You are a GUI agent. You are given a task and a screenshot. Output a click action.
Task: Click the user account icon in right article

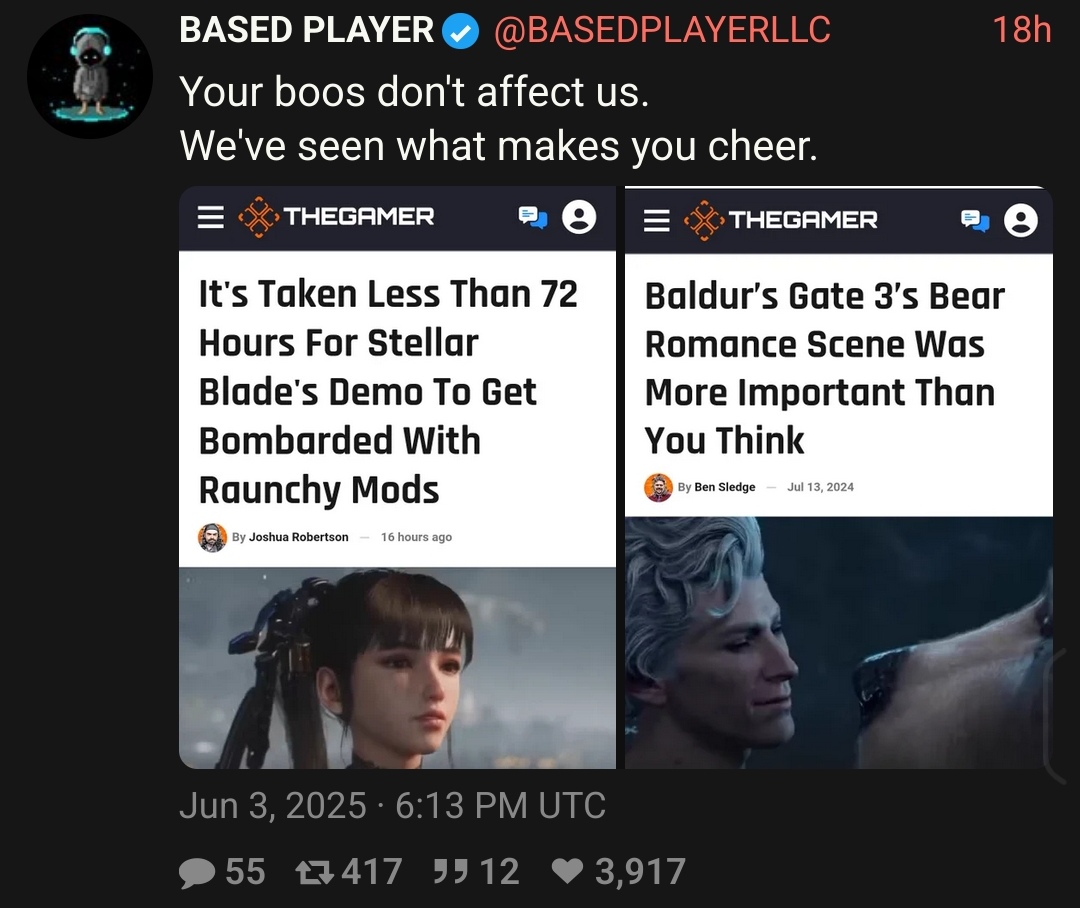(1021, 220)
